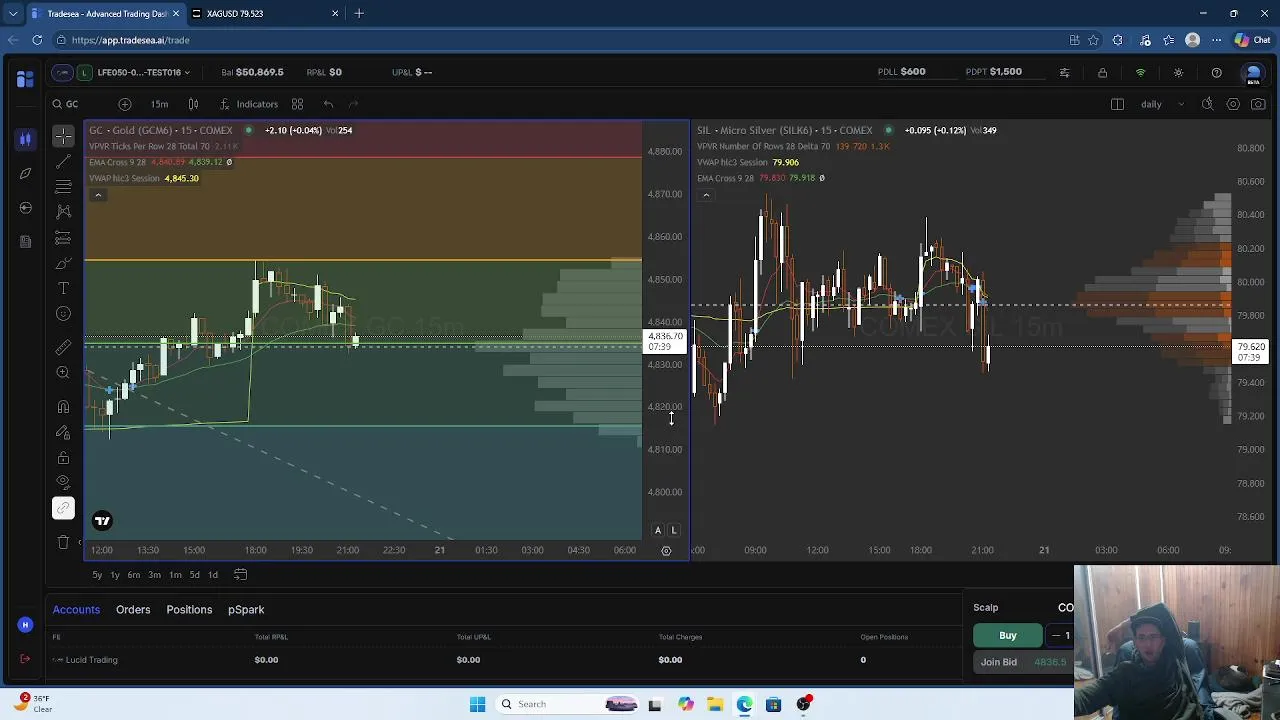Open candlestick chart style selector
1280x720 pixels.
[x=193, y=104]
